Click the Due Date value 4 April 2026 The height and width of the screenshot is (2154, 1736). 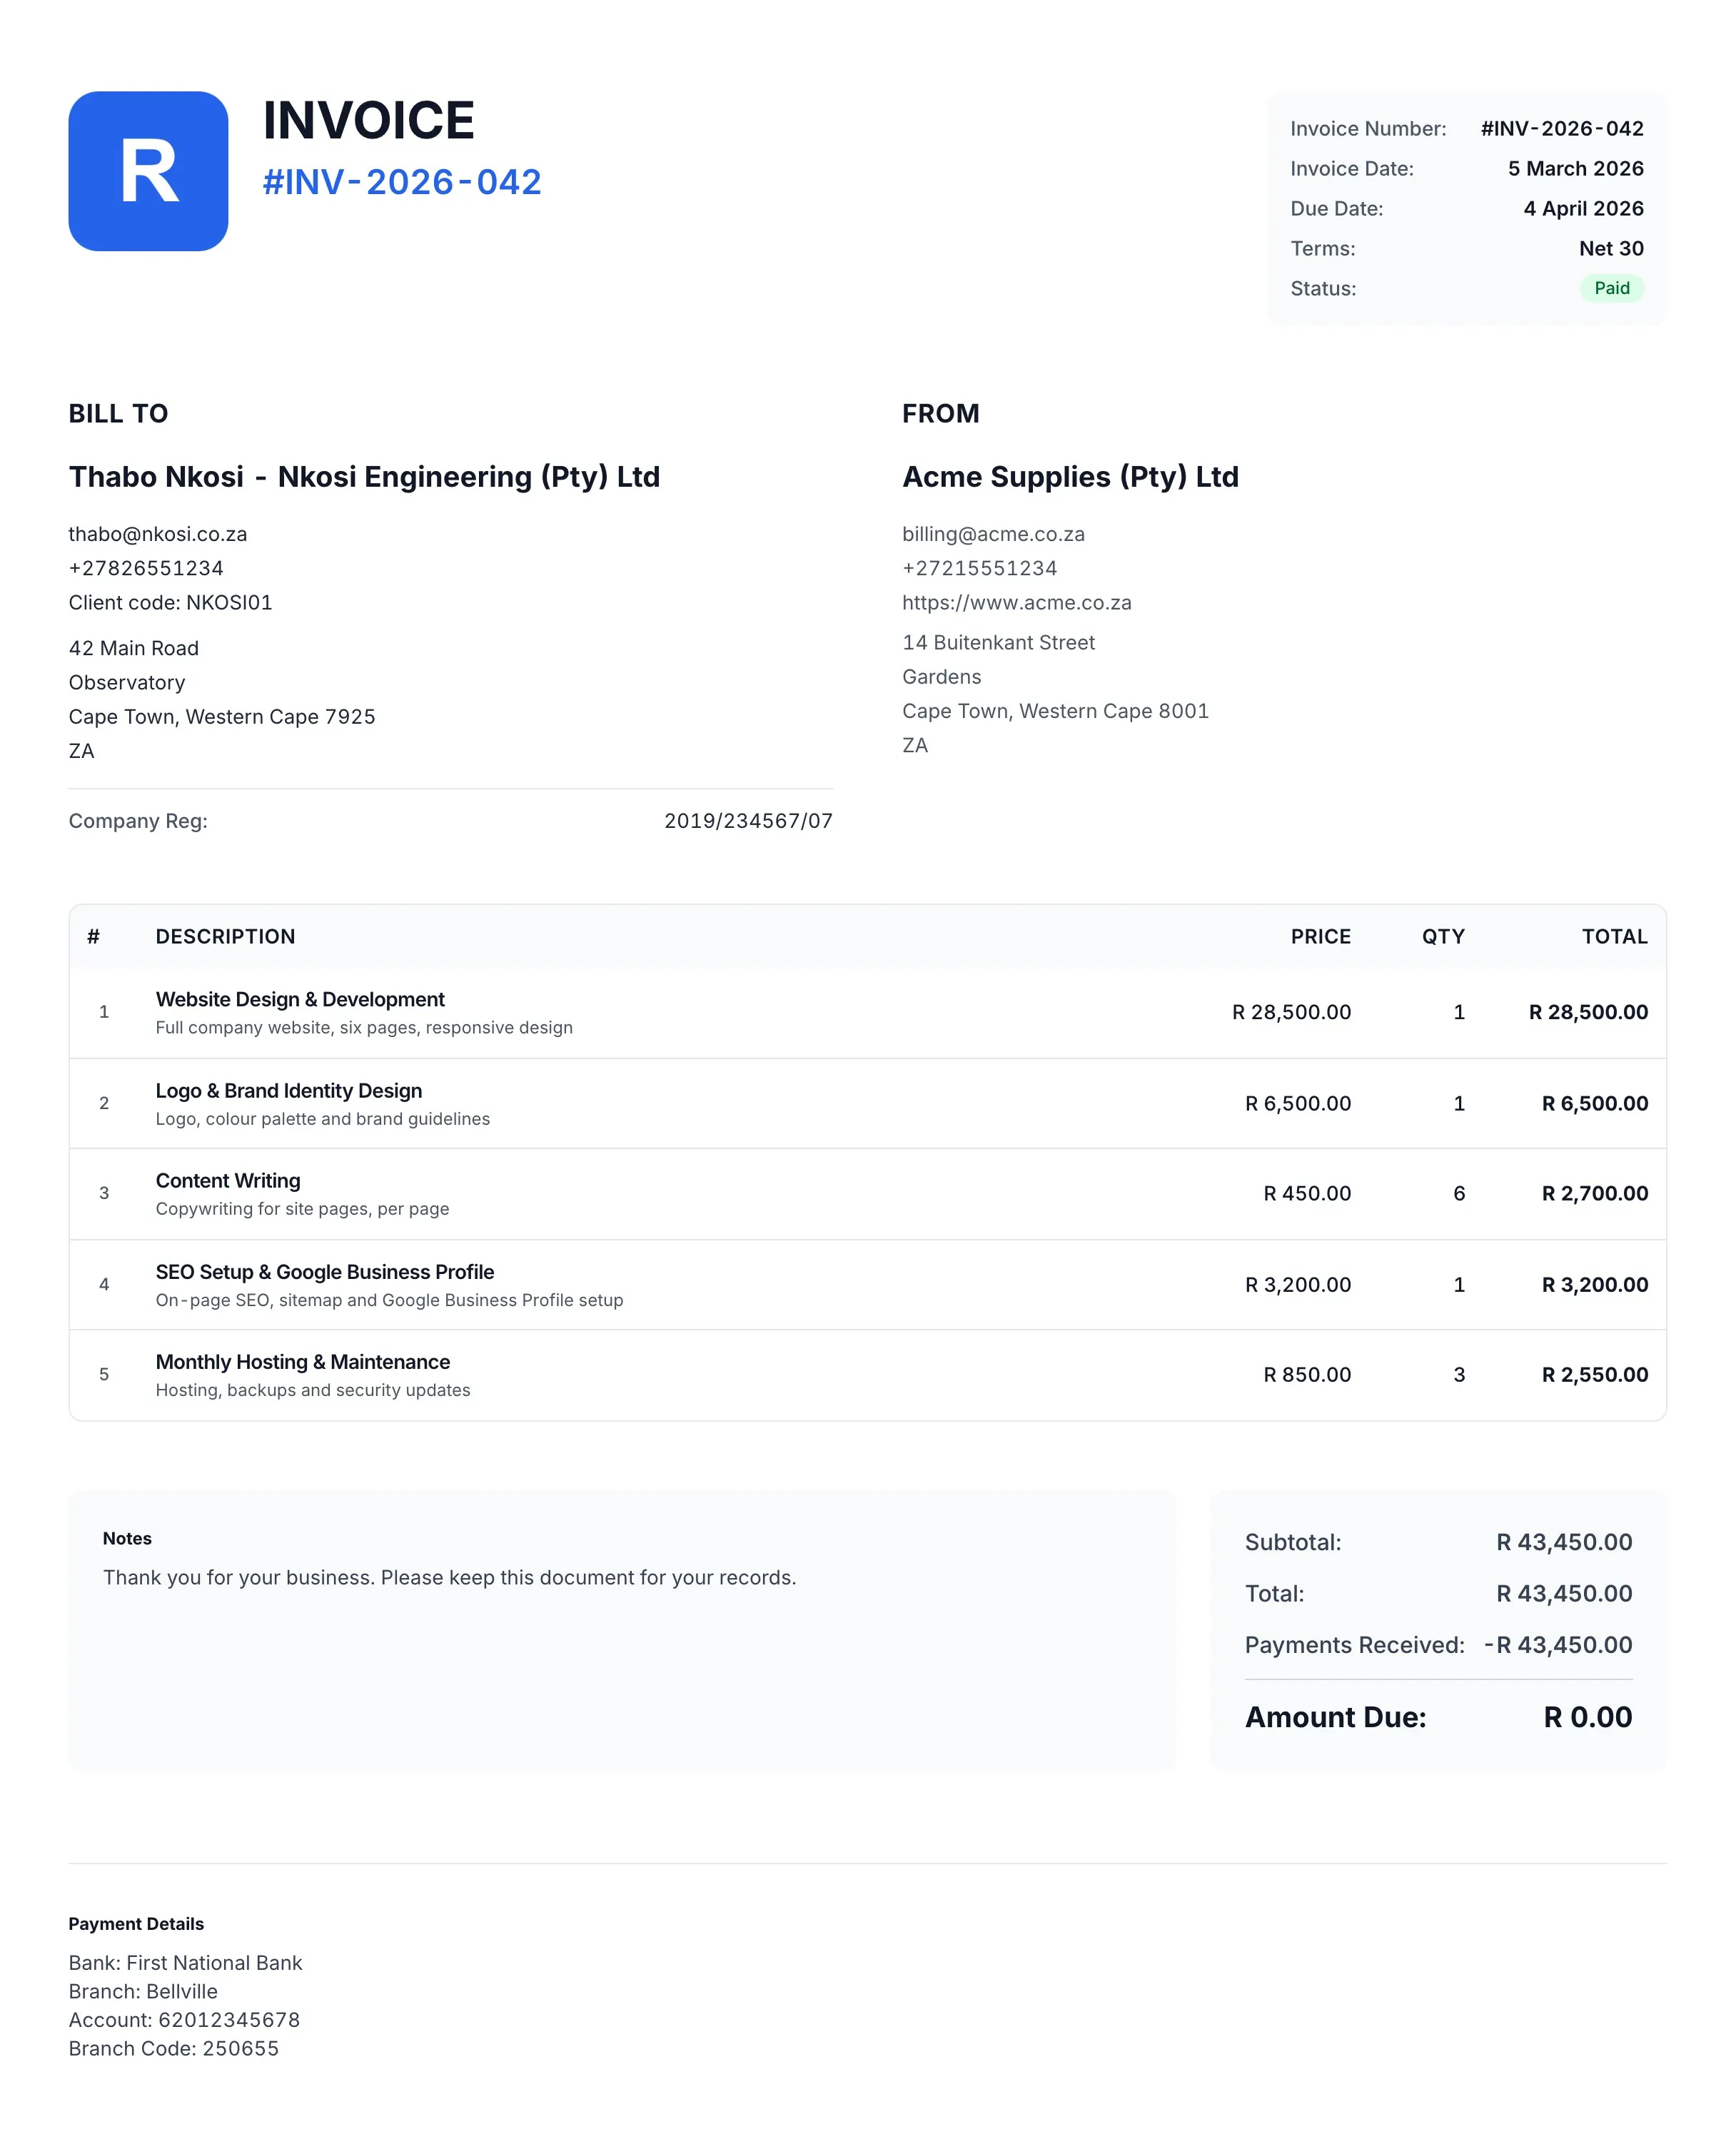[1583, 208]
